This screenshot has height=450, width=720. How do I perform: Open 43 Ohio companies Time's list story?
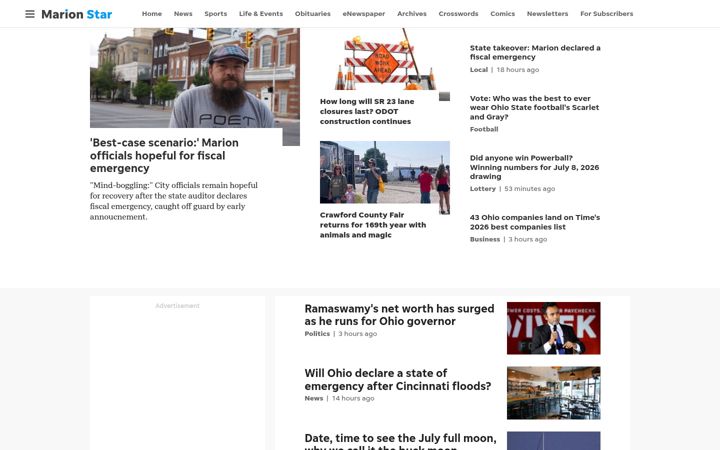click(535, 222)
